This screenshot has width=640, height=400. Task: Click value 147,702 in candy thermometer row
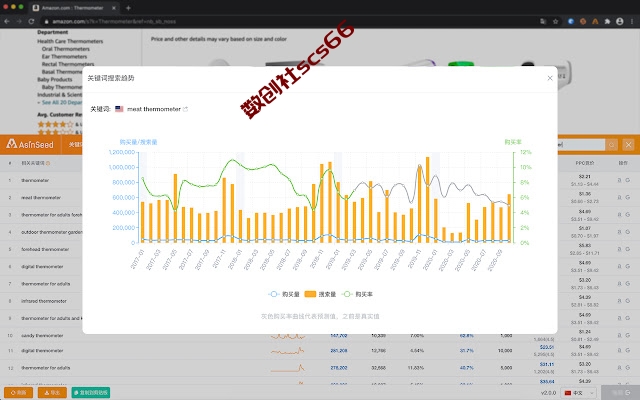339,336
